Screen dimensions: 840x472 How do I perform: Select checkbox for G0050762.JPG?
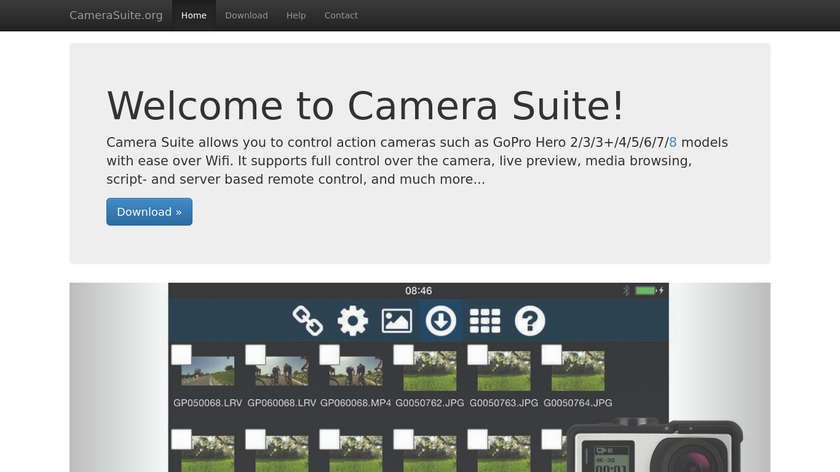(x=403, y=355)
